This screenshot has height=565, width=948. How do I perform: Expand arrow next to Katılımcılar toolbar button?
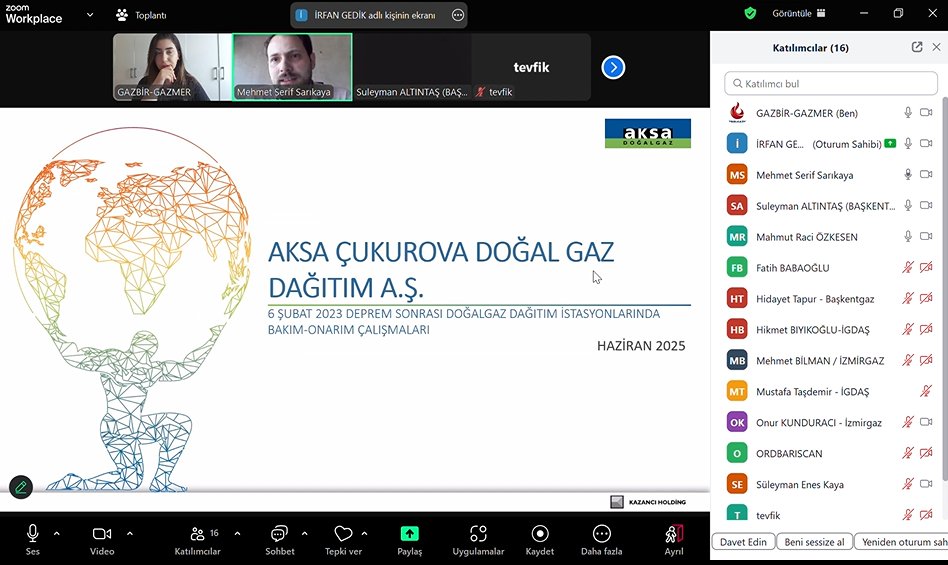pos(237,534)
